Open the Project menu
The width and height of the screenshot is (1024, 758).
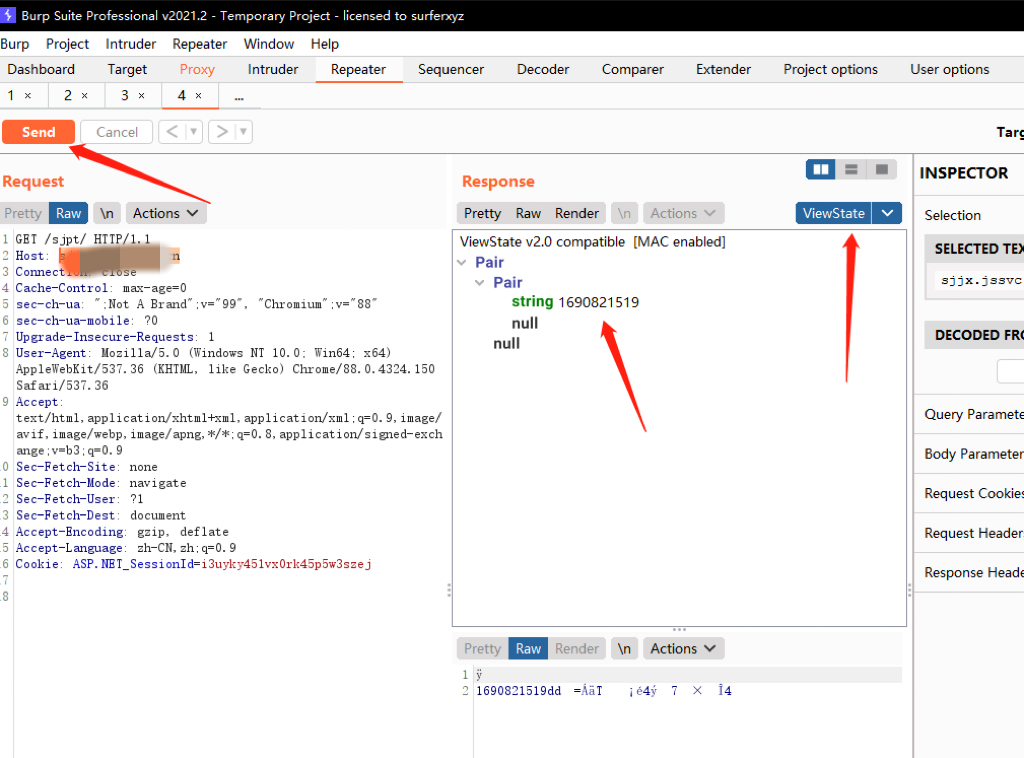[x=67, y=44]
